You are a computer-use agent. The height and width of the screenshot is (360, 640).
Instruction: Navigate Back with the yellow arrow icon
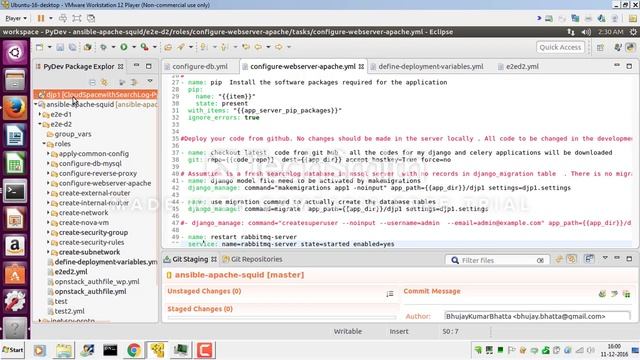258,47
